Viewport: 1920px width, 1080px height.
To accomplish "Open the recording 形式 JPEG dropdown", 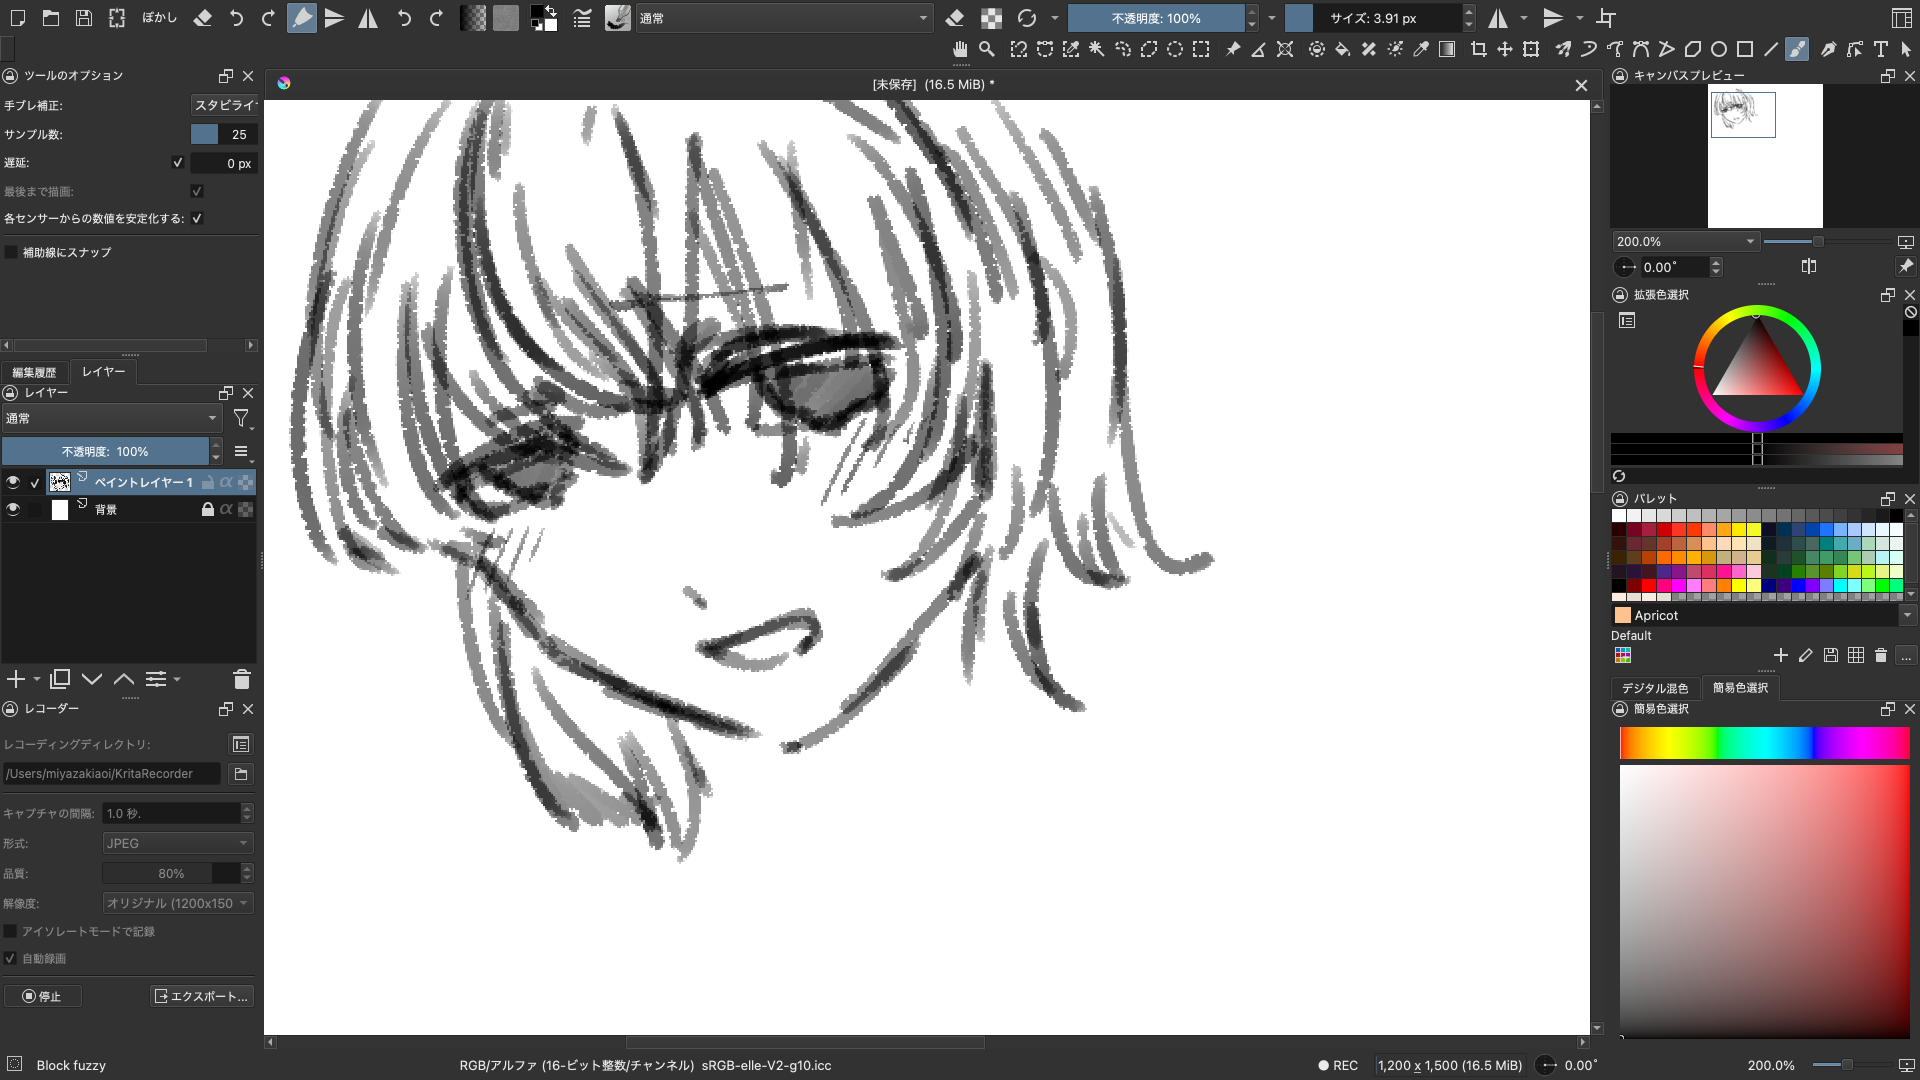I will tap(177, 843).
